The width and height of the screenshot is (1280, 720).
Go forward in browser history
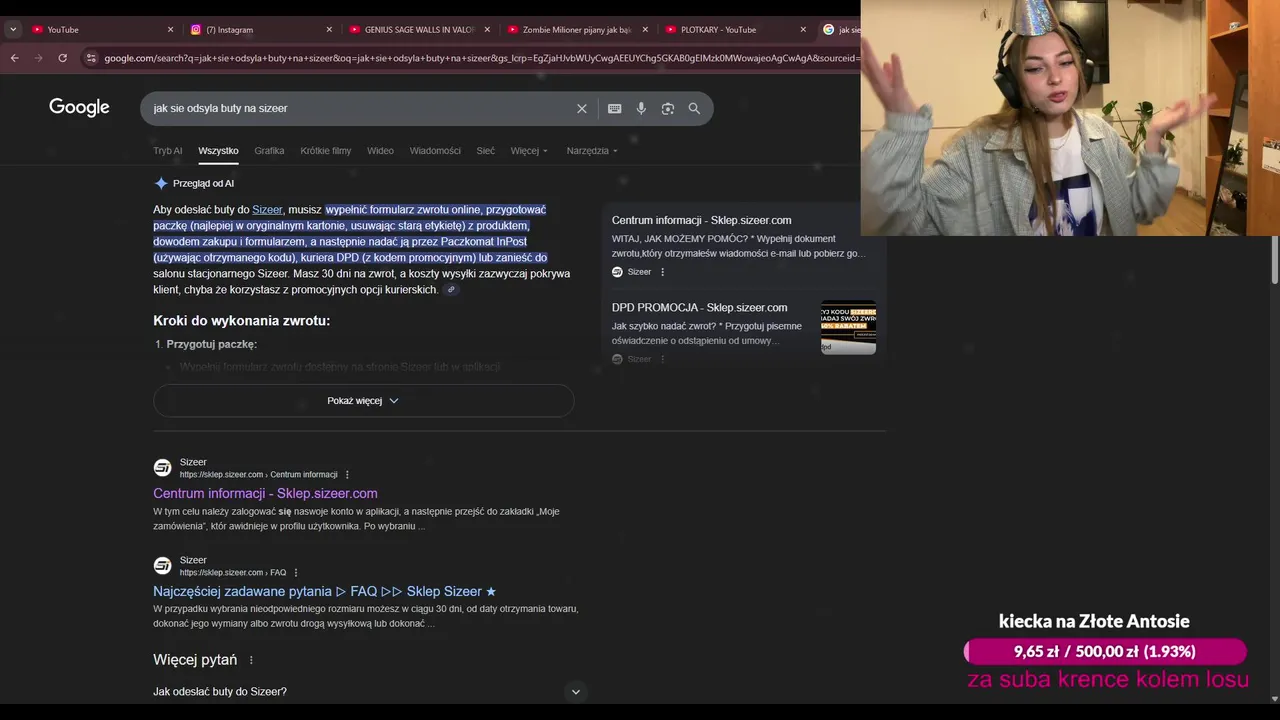pos(38,58)
